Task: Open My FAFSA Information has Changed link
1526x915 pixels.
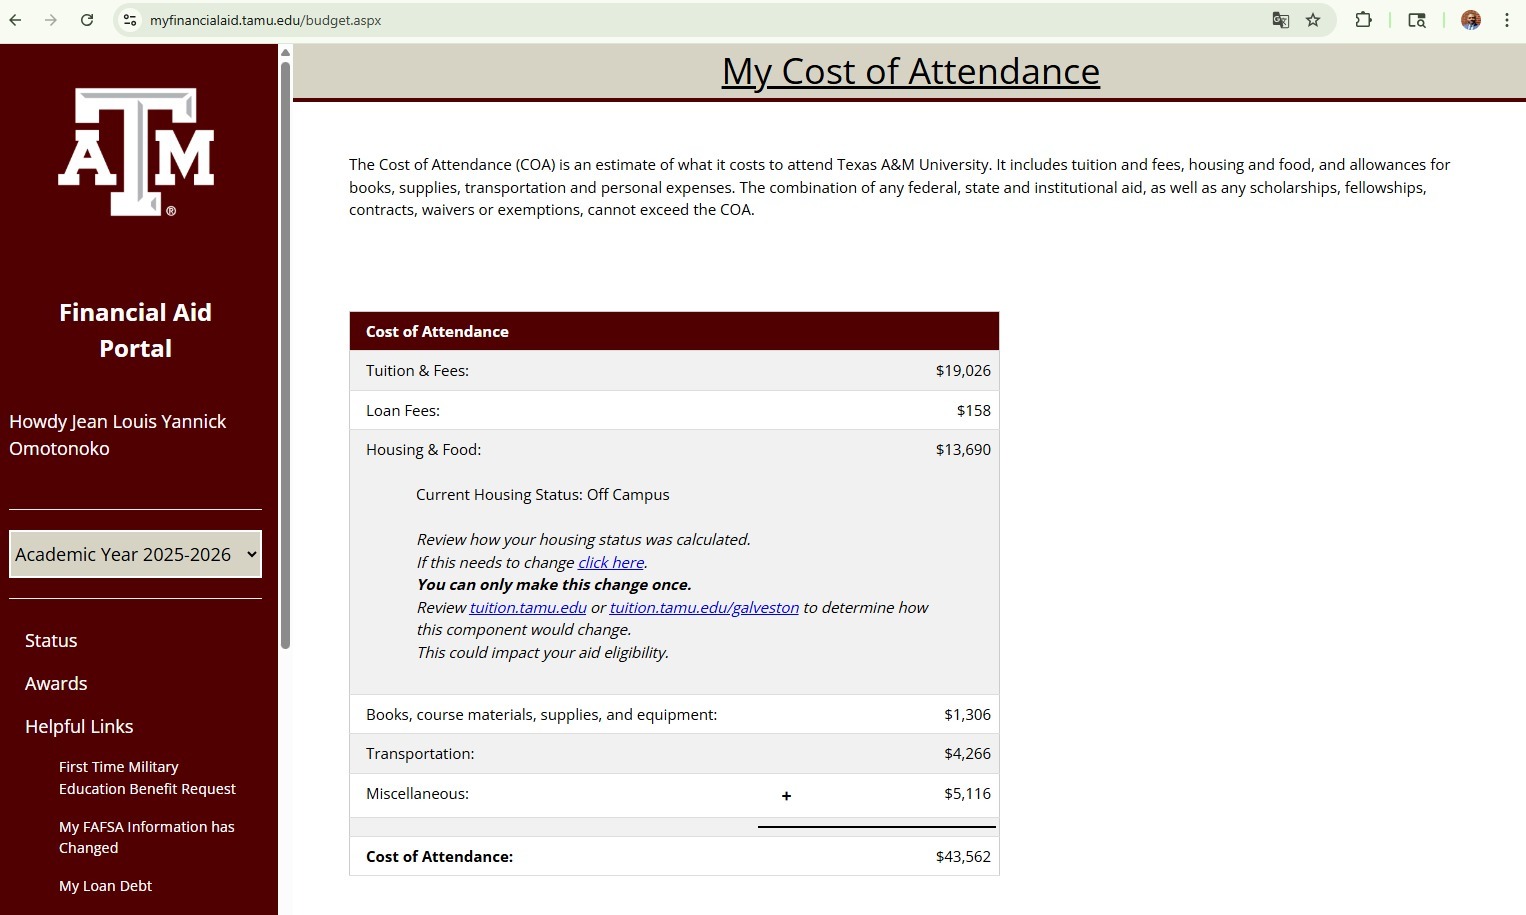Action: click(x=146, y=837)
